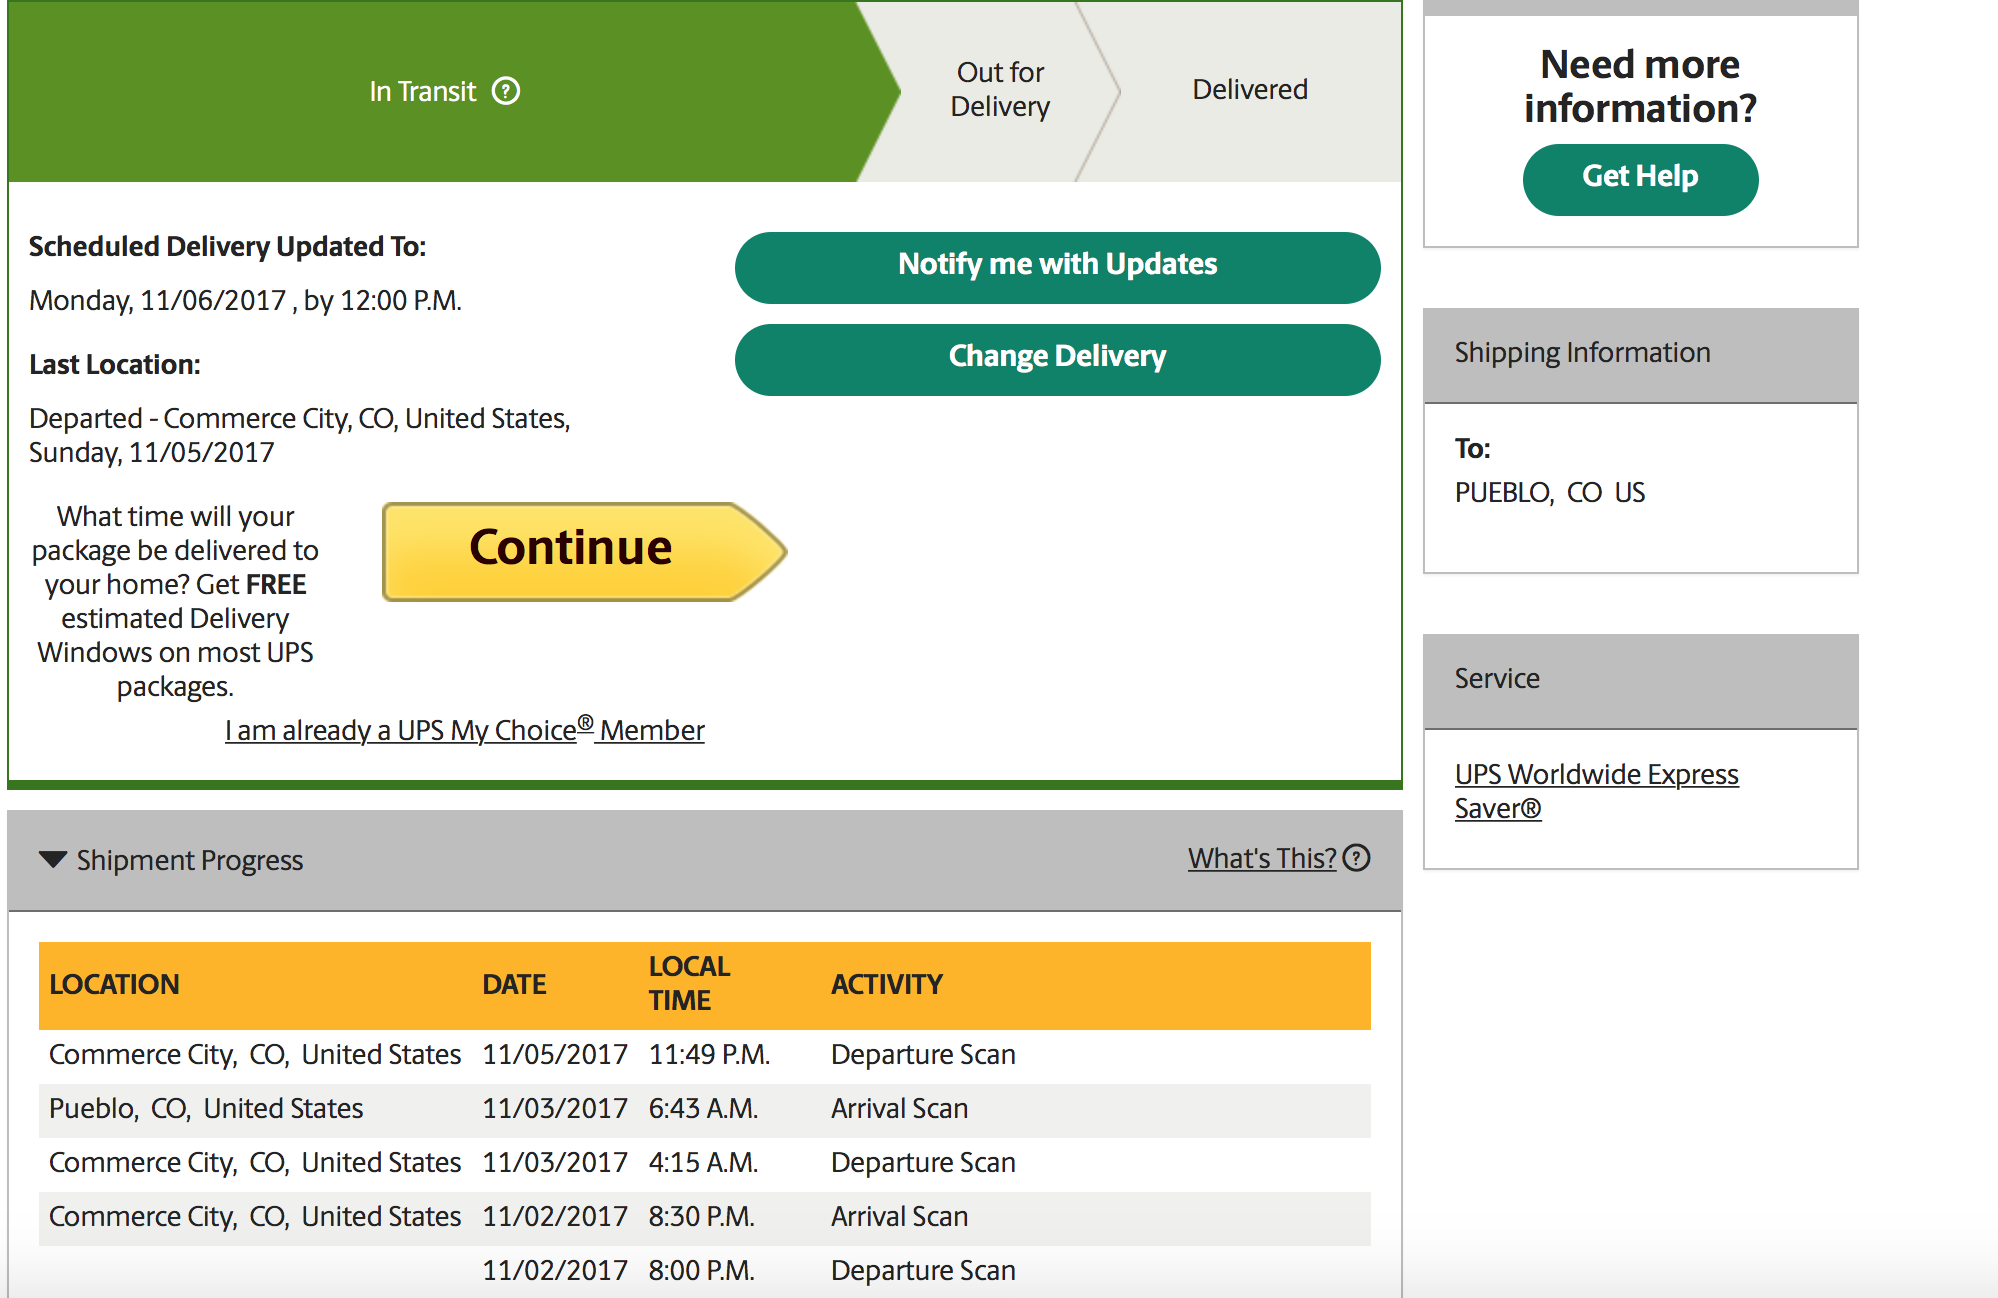Click the DATE column header
Viewport: 1998px width, 1298px height.
click(514, 984)
